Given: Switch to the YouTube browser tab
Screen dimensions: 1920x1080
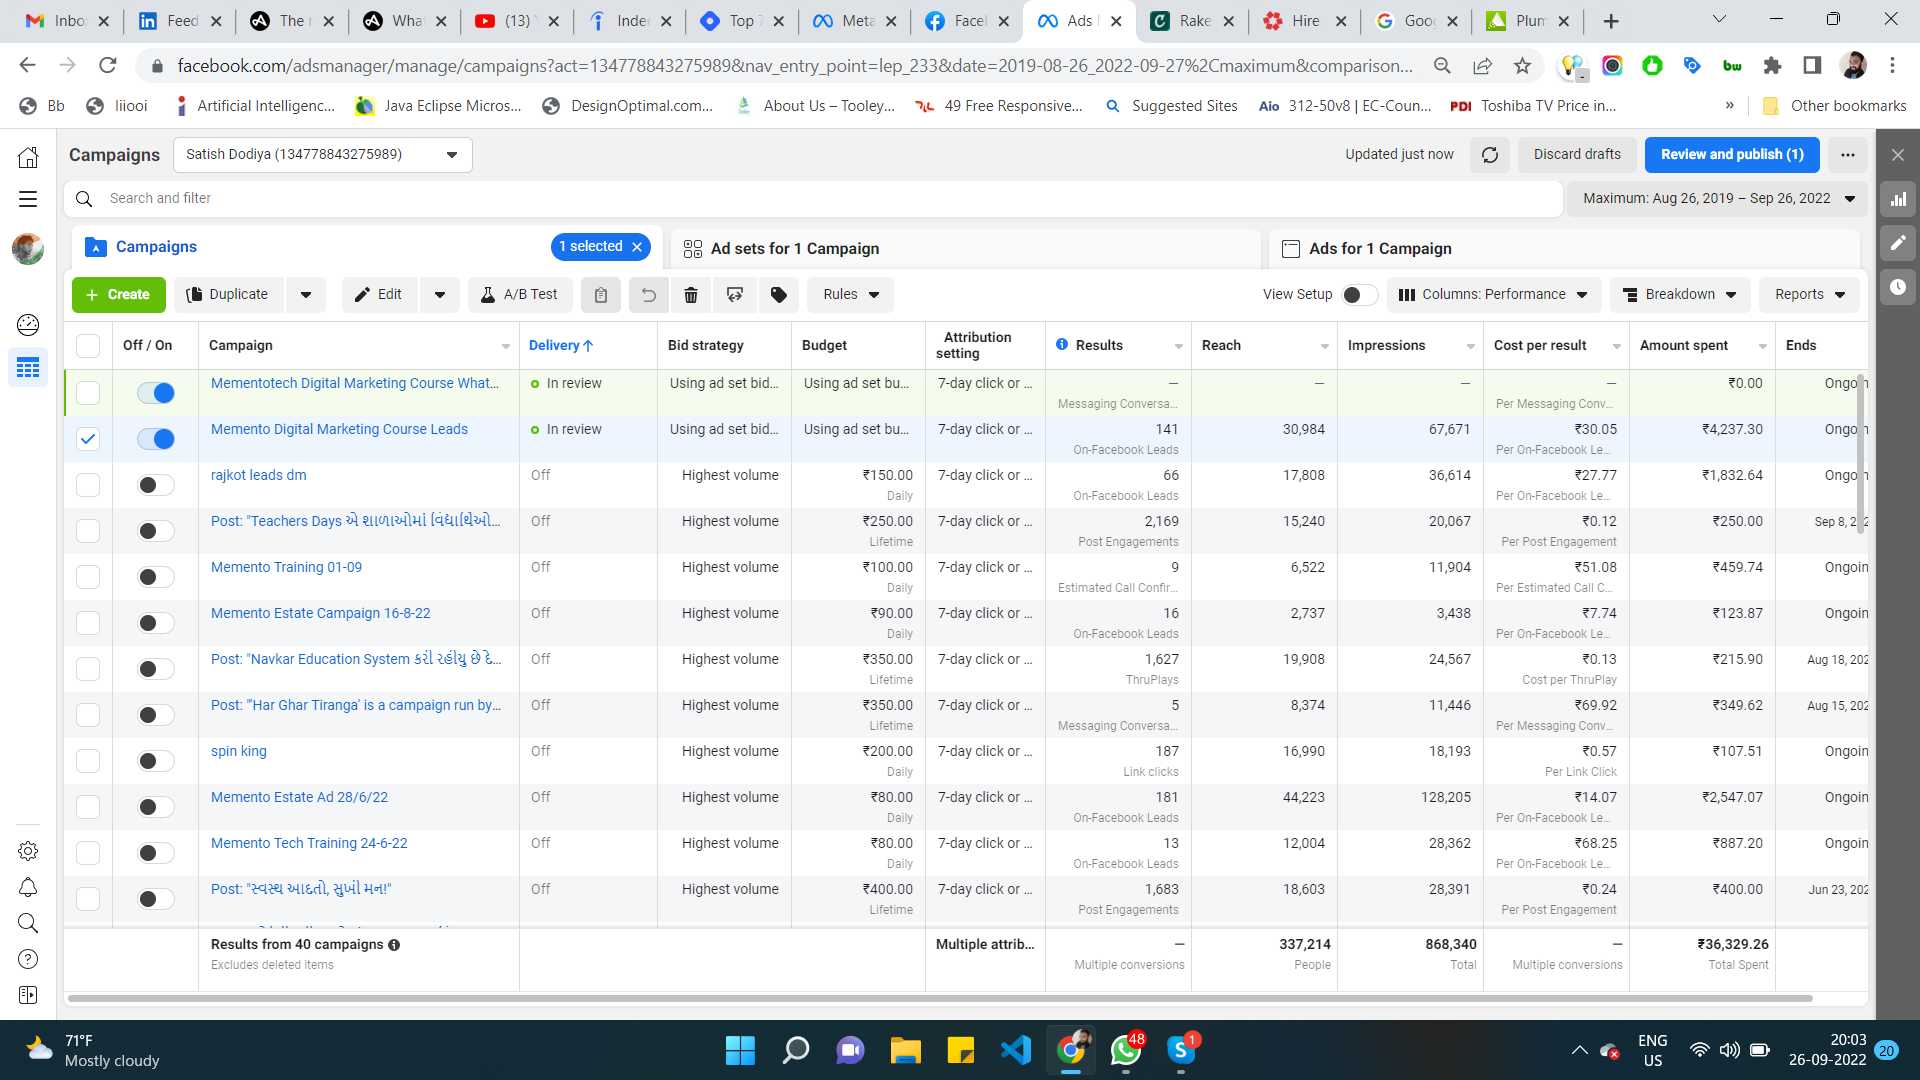Looking at the screenshot, I should 516,21.
